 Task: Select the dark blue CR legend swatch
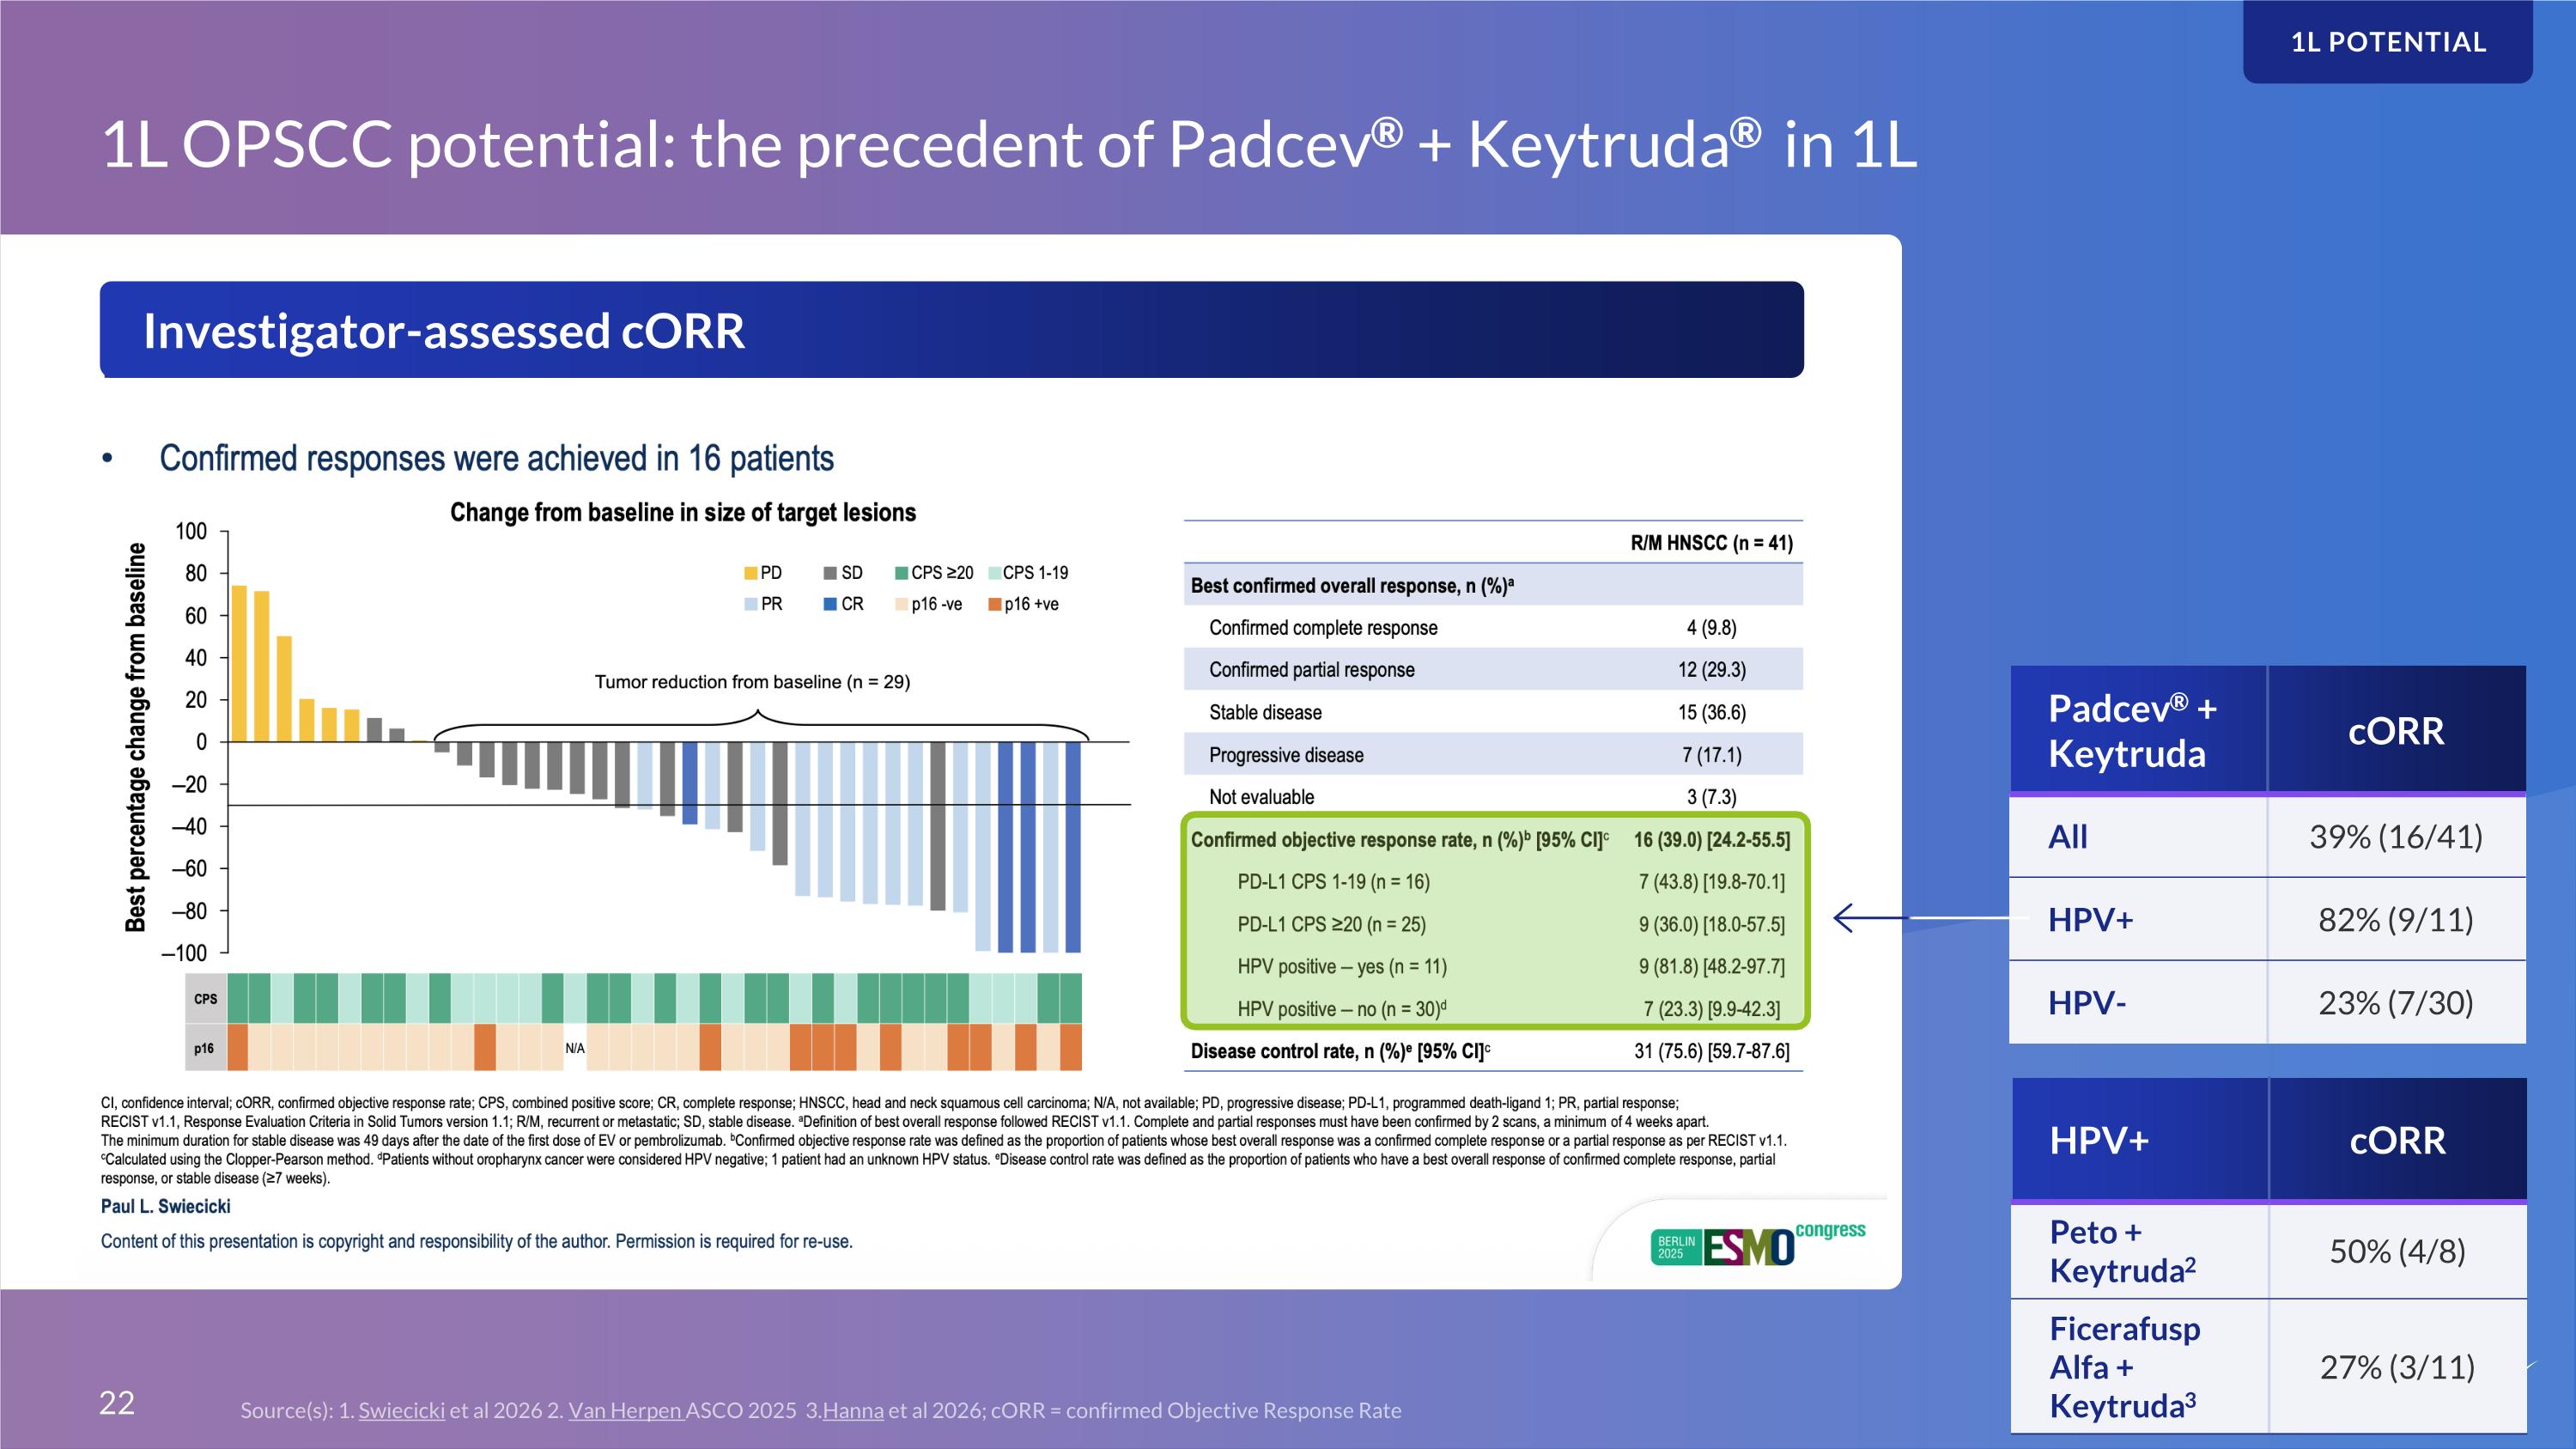click(x=830, y=604)
